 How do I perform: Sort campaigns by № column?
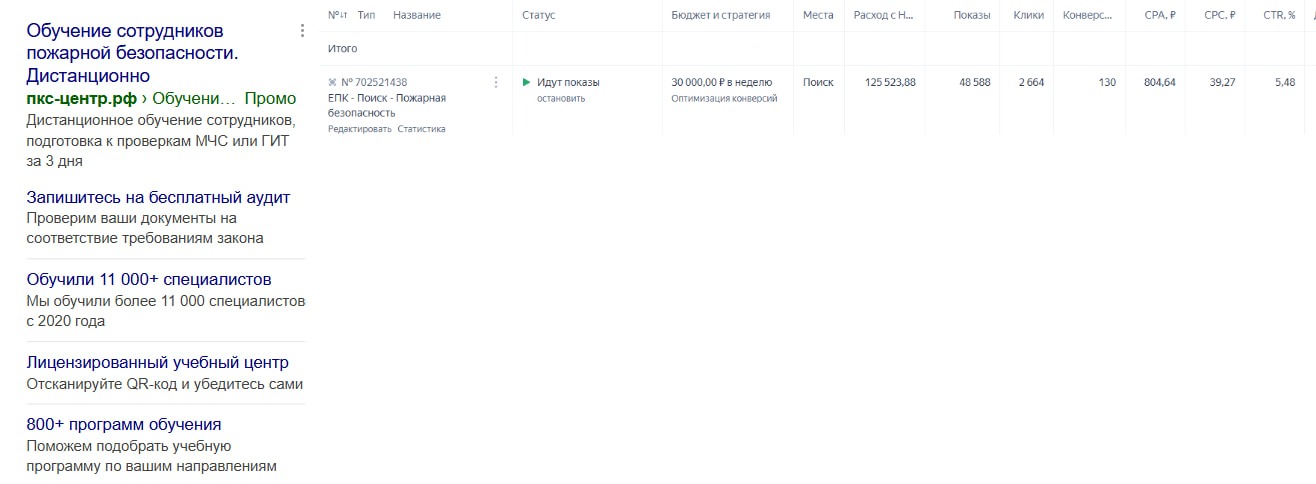(x=337, y=16)
